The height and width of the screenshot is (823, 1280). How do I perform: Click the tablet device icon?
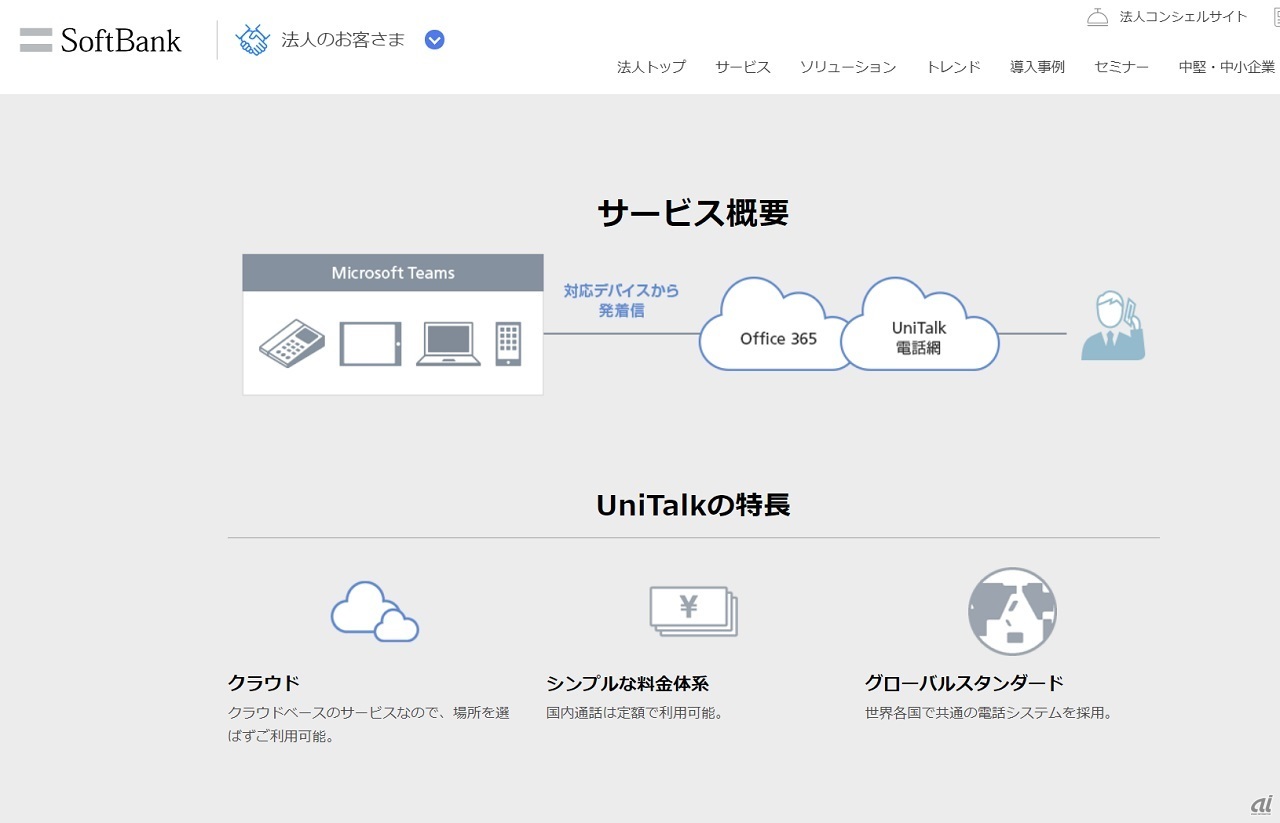click(x=370, y=344)
